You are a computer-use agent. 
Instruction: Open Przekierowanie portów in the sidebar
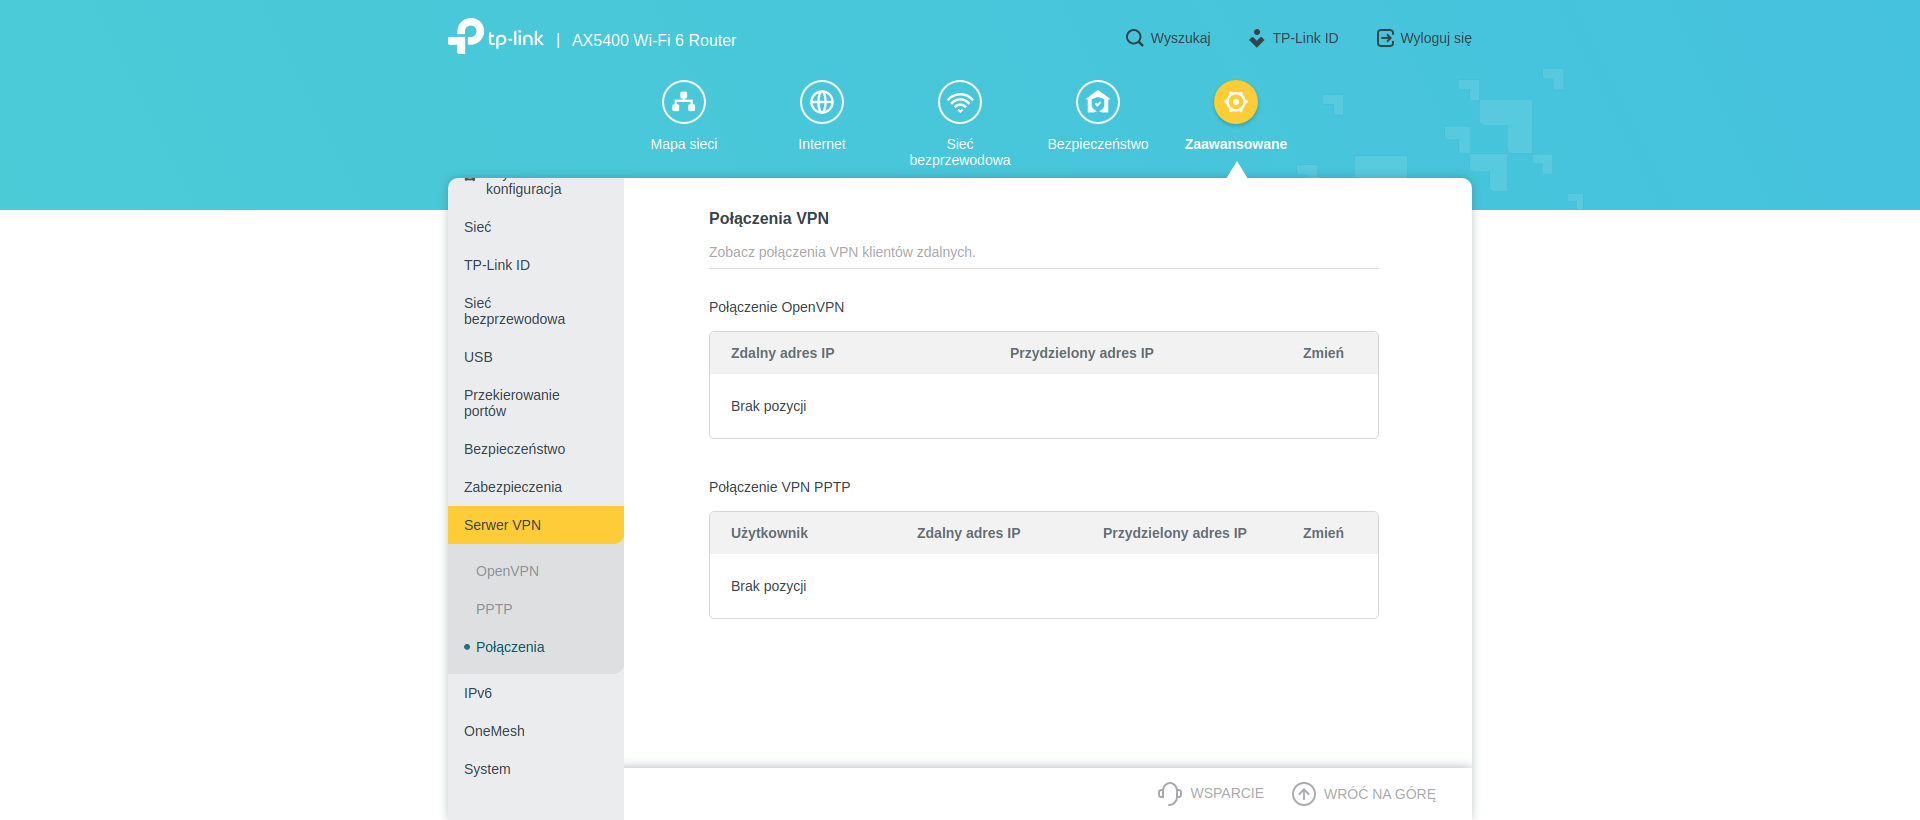click(x=511, y=403)
